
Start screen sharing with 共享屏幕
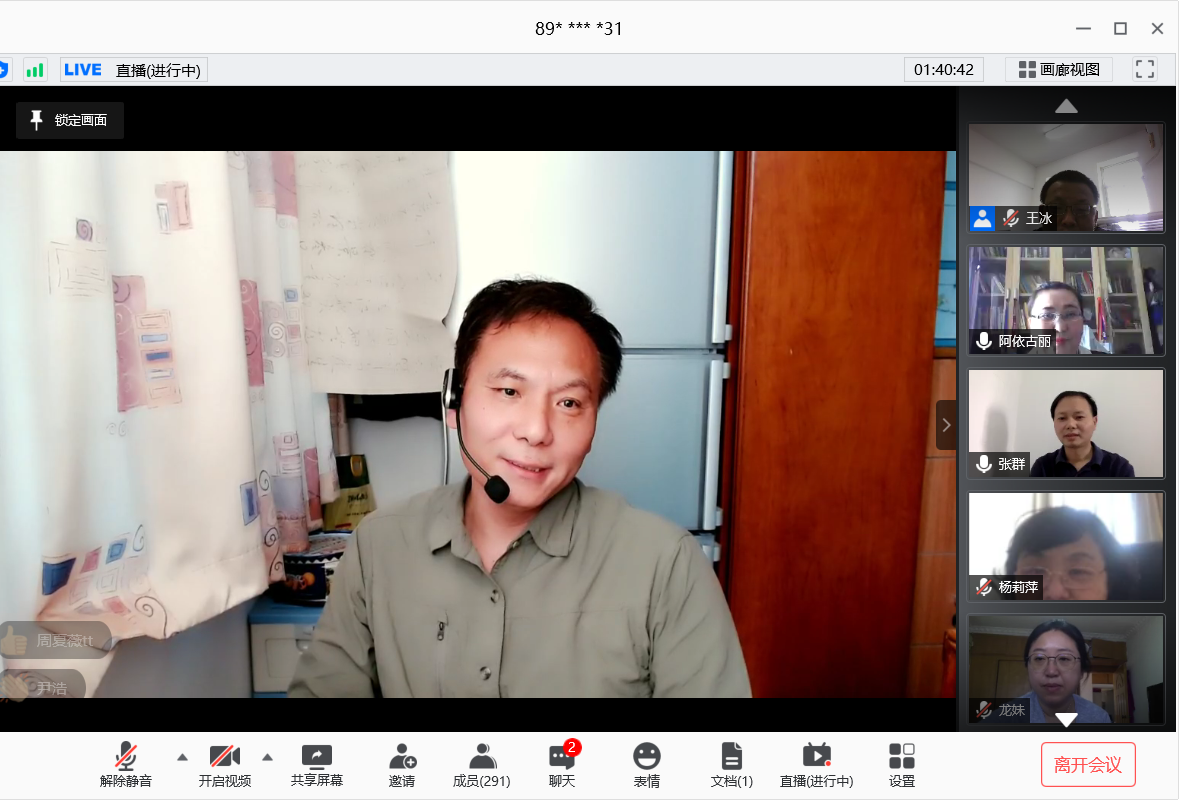tap(316, 765)
